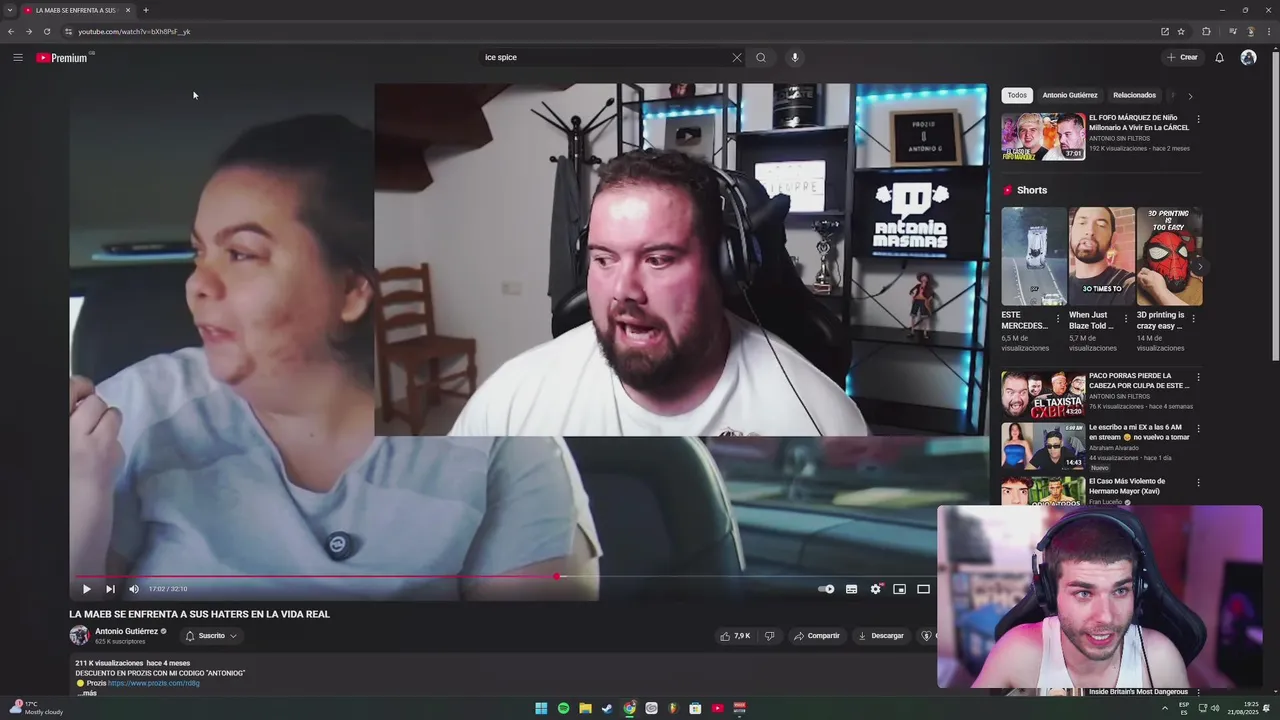Viewport: 1280px width, 720px height.
Task: Open the weather widget in taskbar
Action: coord(36,708)
